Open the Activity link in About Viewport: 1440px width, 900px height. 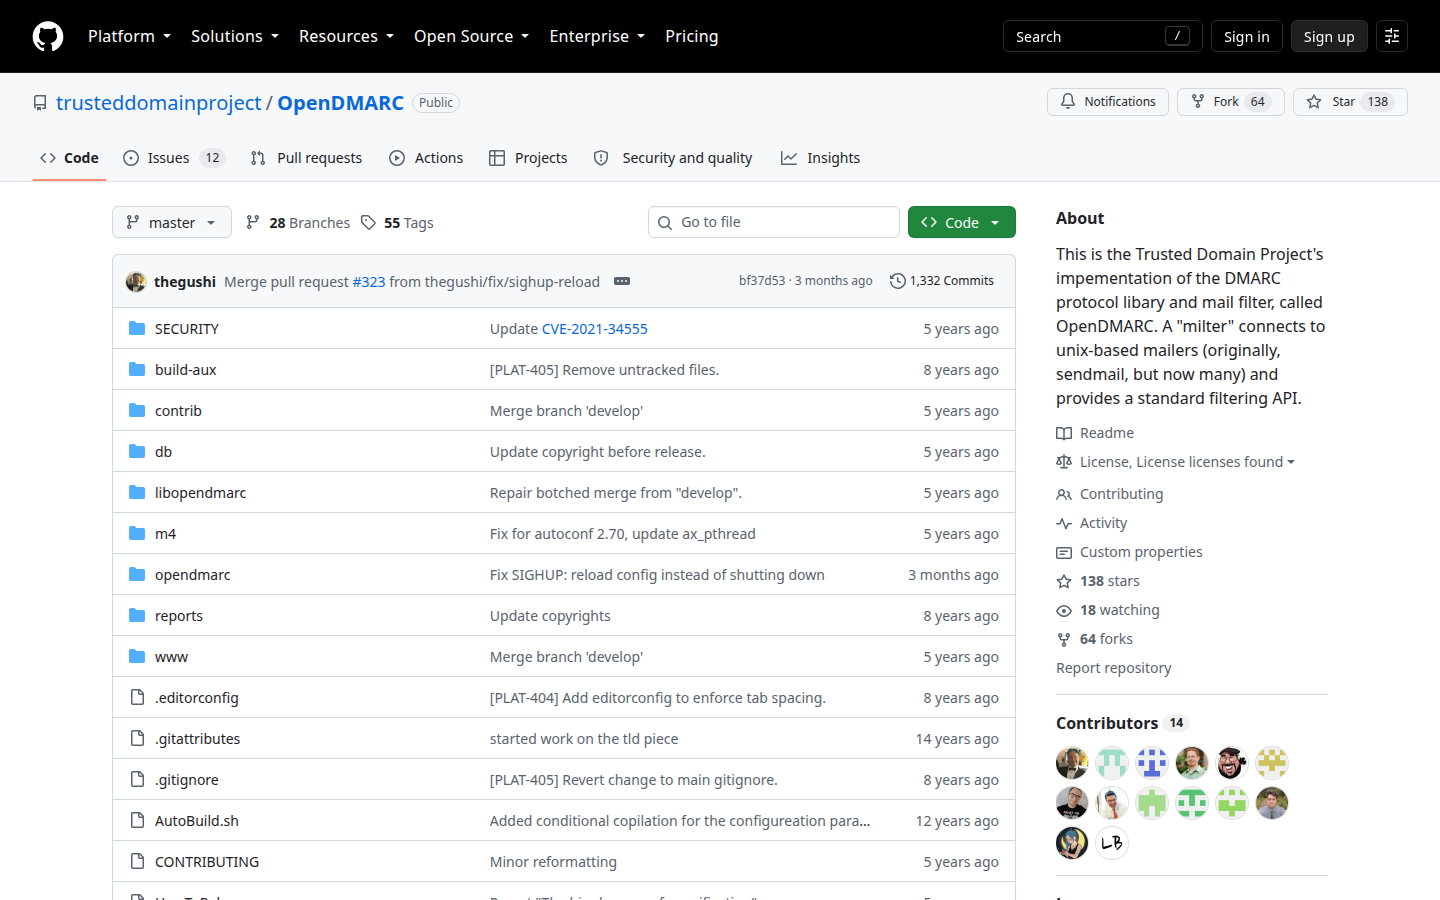point(1092,523)
